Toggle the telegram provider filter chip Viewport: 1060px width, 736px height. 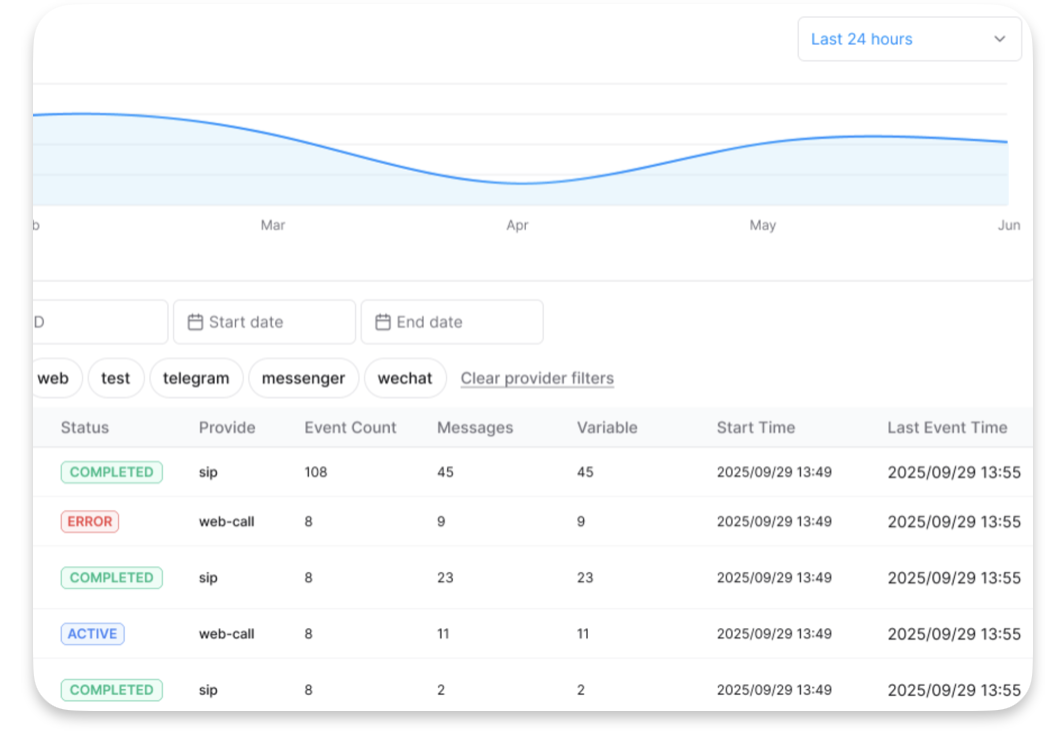pos(196,378)
